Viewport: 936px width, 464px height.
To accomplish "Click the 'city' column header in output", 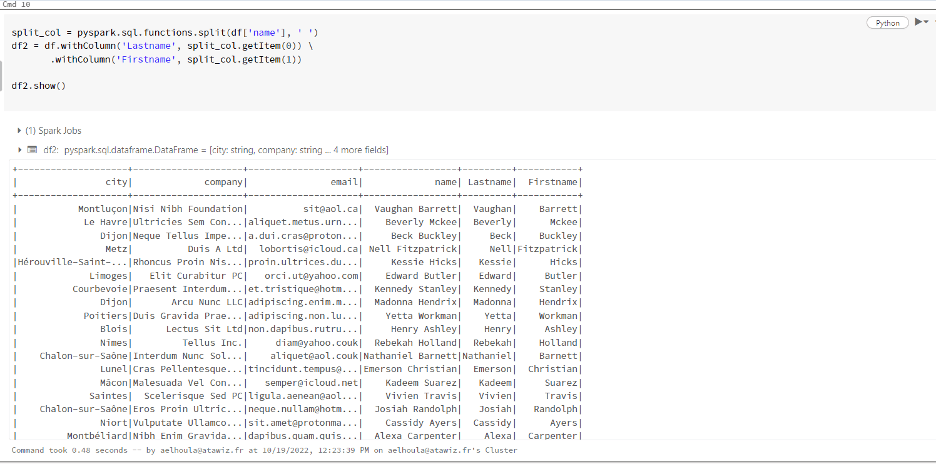I will pyautogui.click(x=116, y=182).
